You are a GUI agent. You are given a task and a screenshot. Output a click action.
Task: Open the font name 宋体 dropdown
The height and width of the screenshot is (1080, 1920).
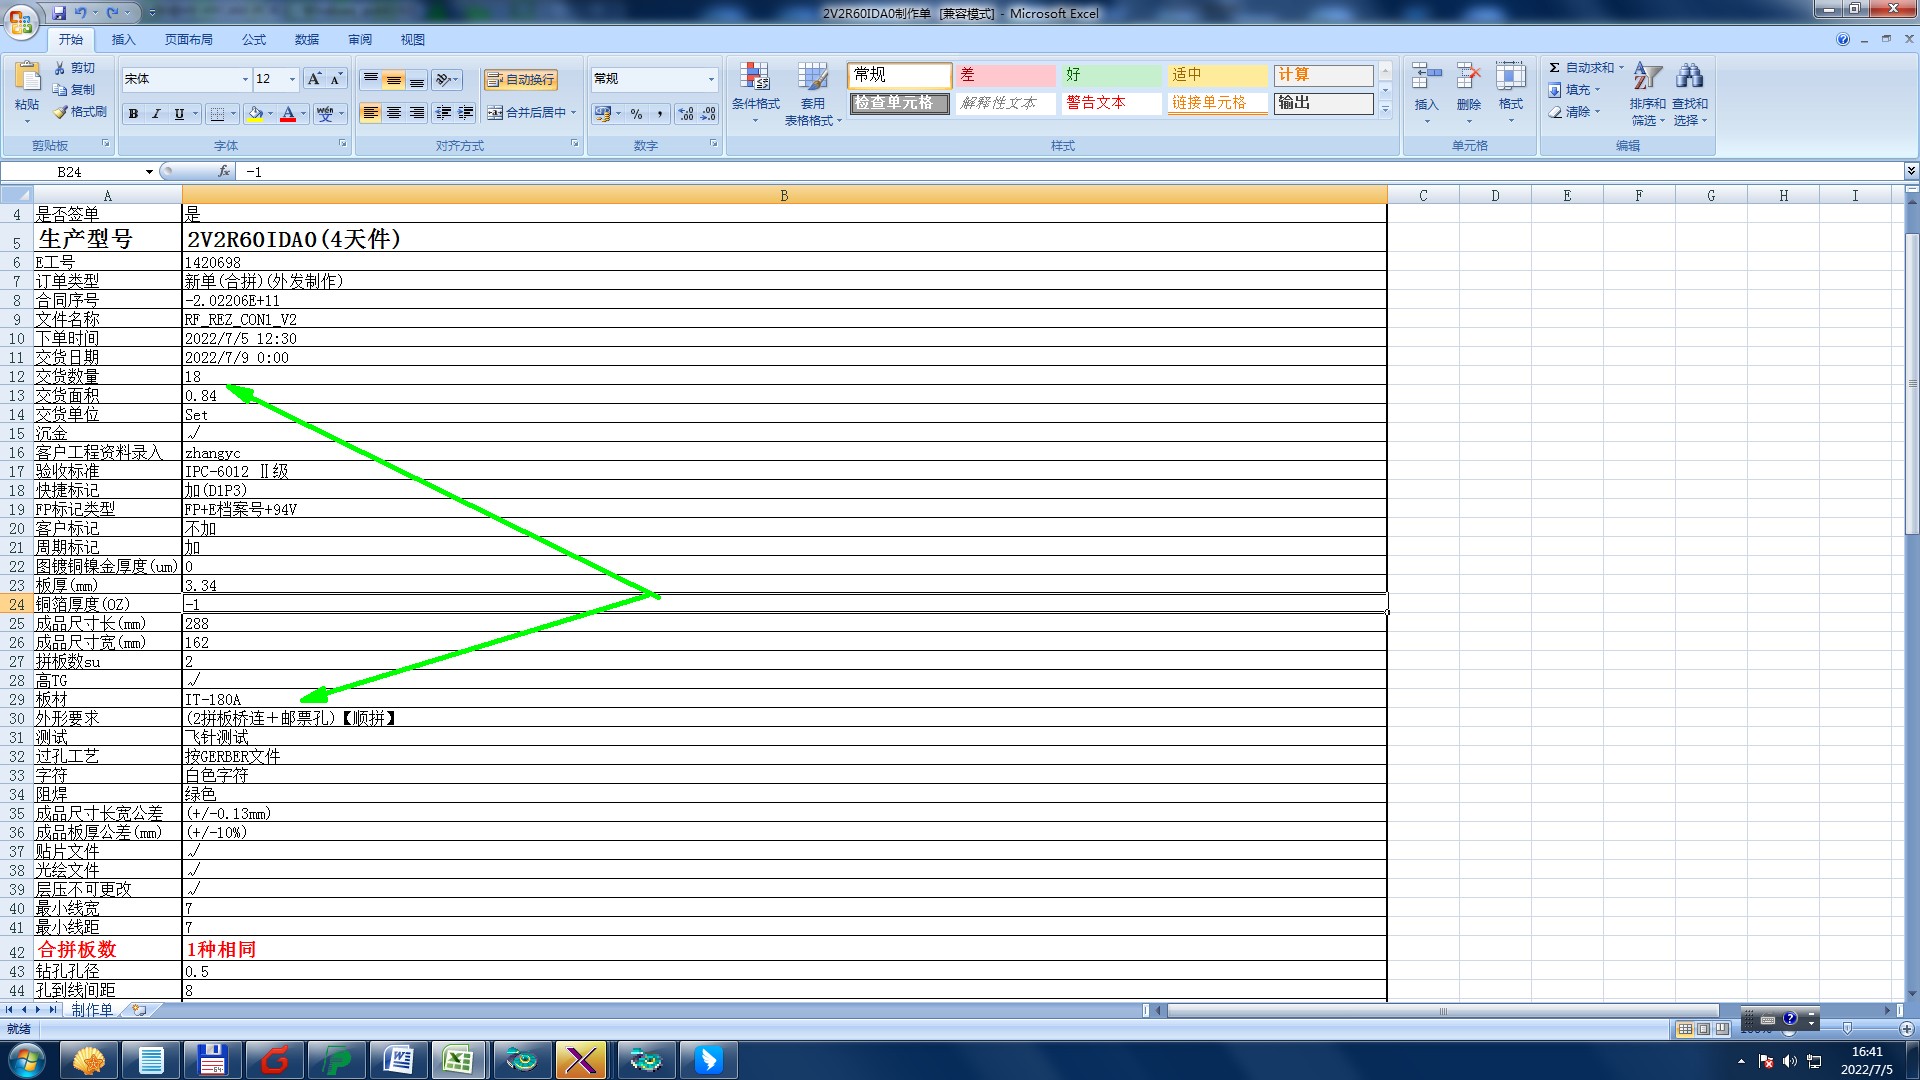(x=245, y=79)
